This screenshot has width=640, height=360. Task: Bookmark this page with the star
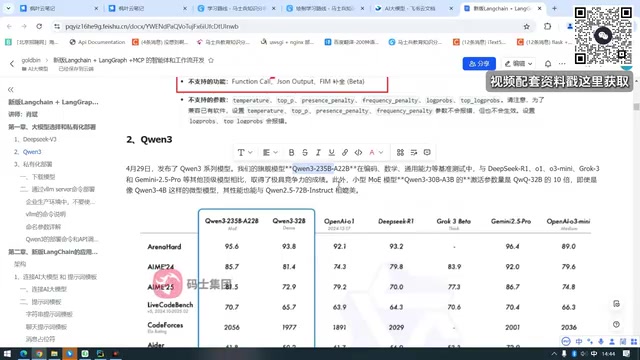click(x=527, y=26)
